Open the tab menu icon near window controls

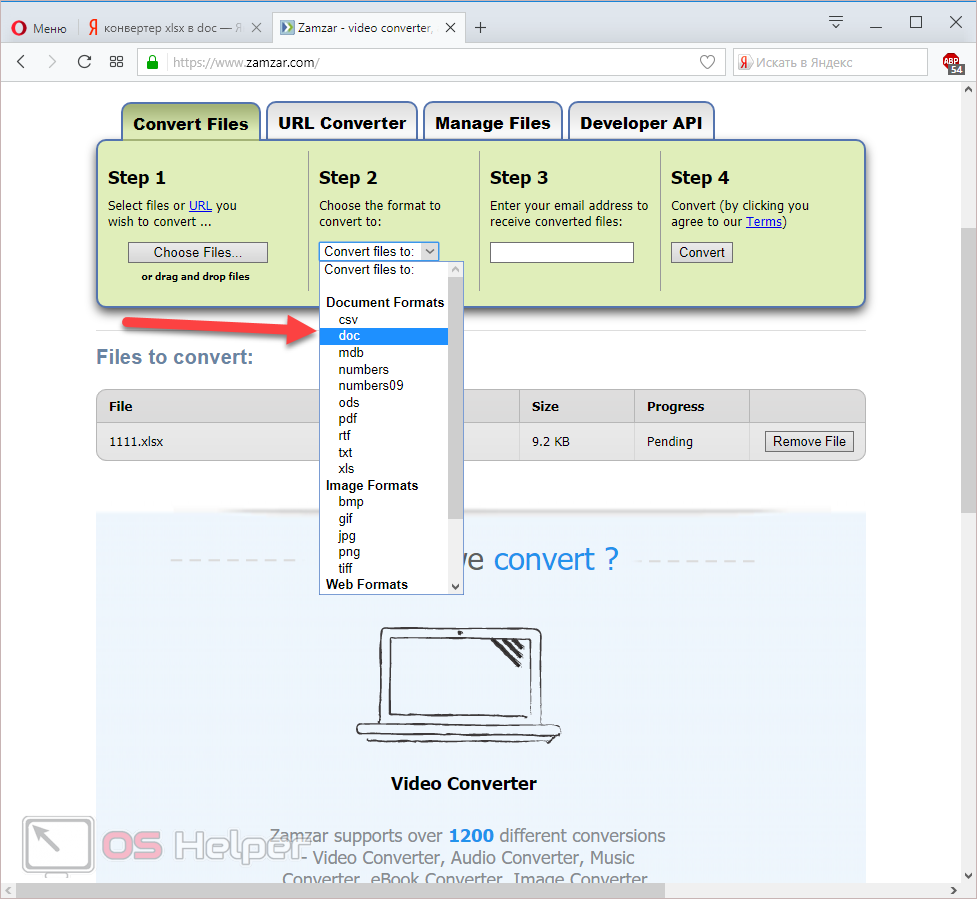tap(836, 22)
